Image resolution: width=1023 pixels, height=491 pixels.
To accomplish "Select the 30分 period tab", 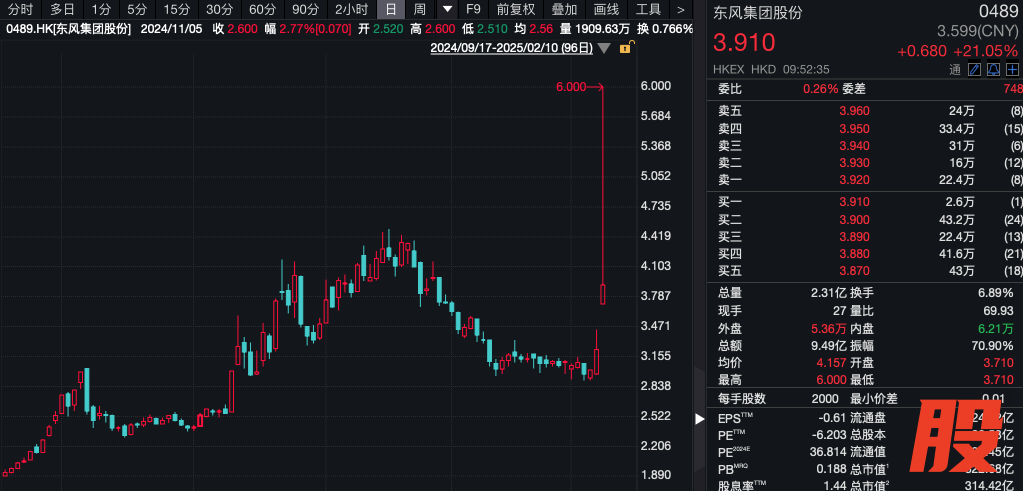I will point(219,9).
